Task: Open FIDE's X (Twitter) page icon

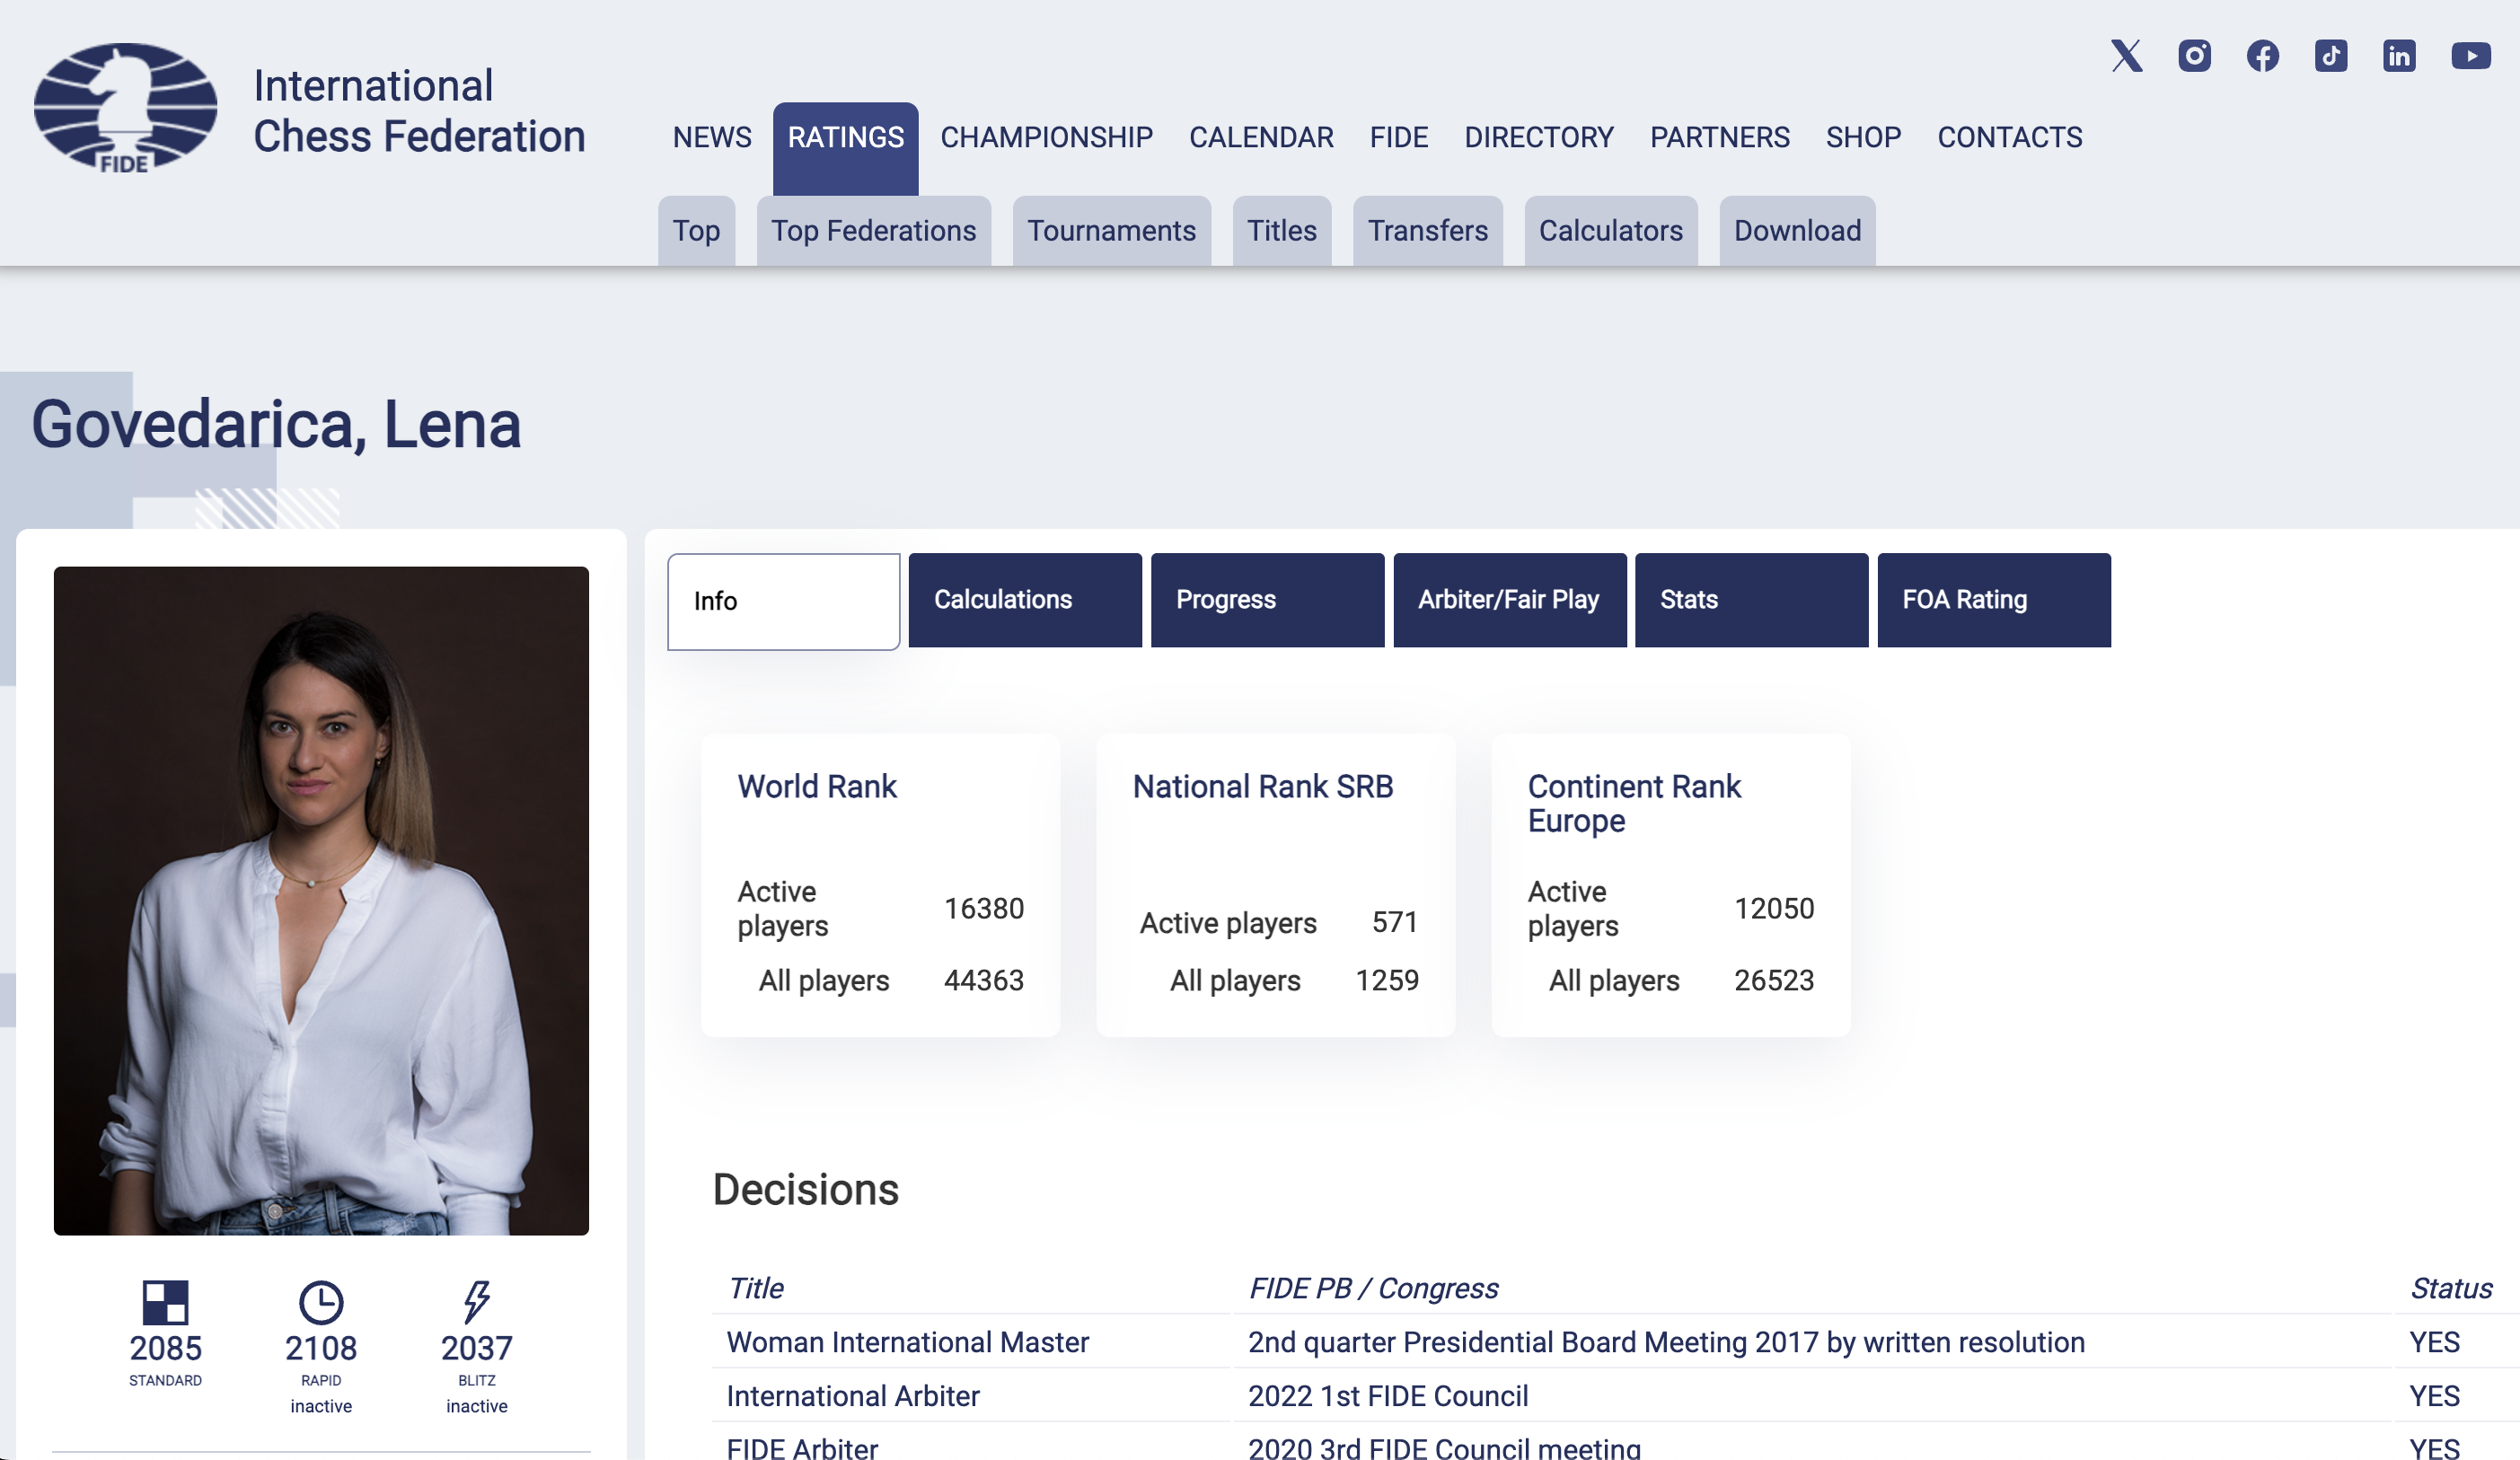Action: [x=2126, y=56]
